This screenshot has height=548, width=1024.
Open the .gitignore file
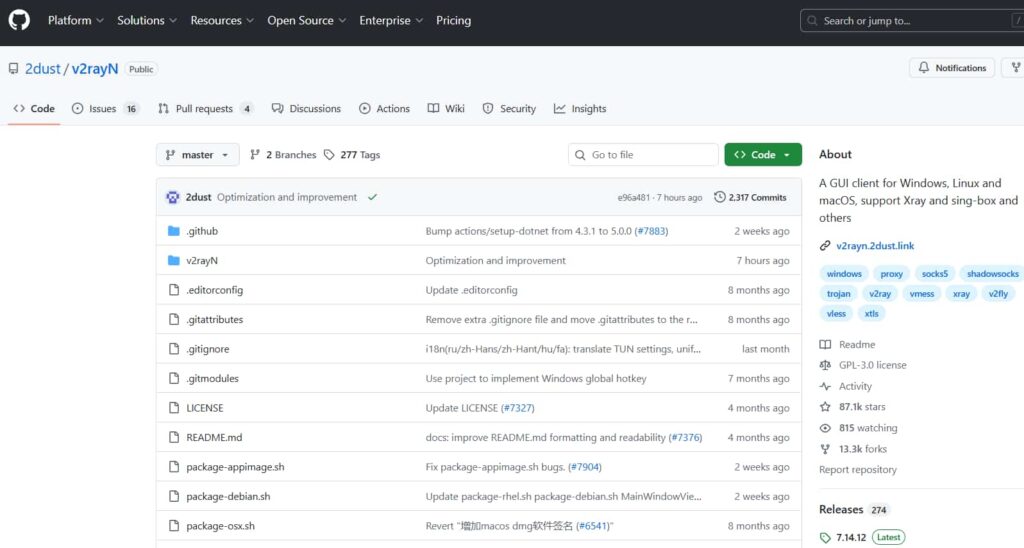point(208,349)
